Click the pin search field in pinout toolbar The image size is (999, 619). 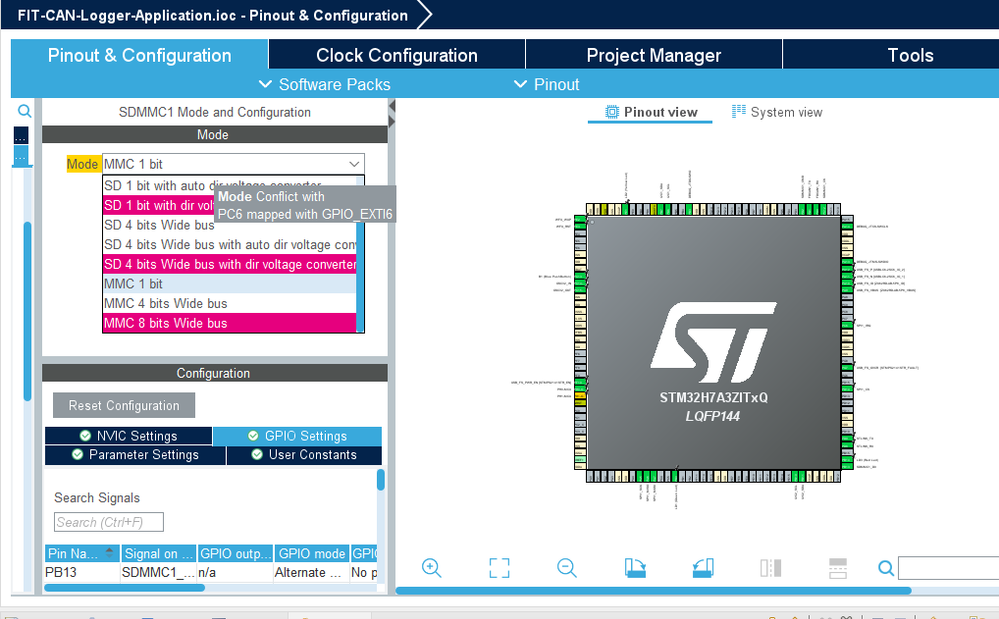point(948,567)
